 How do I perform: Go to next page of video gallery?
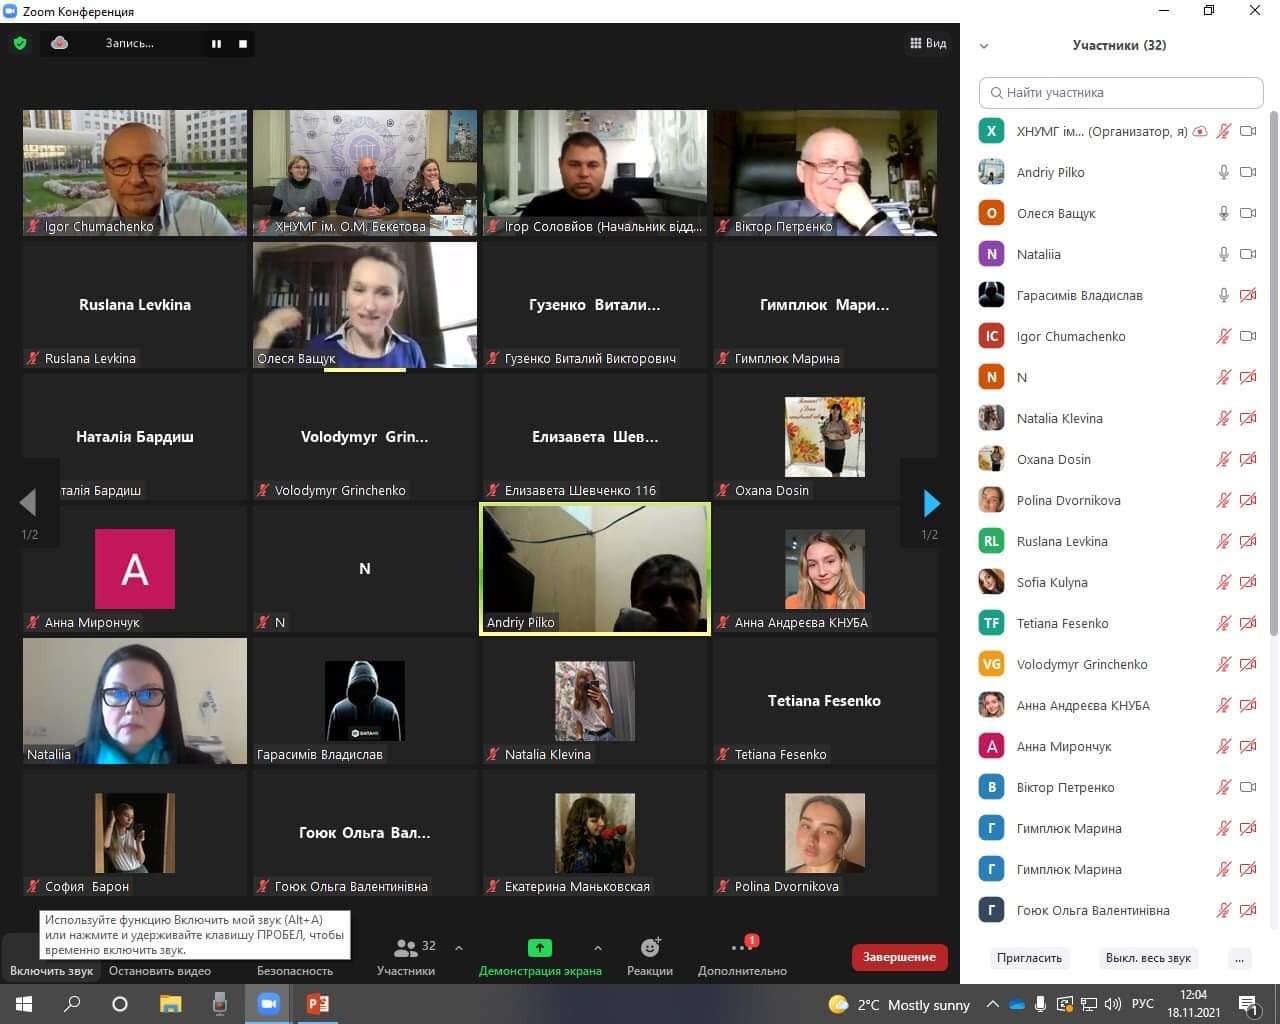pos(931,503)
